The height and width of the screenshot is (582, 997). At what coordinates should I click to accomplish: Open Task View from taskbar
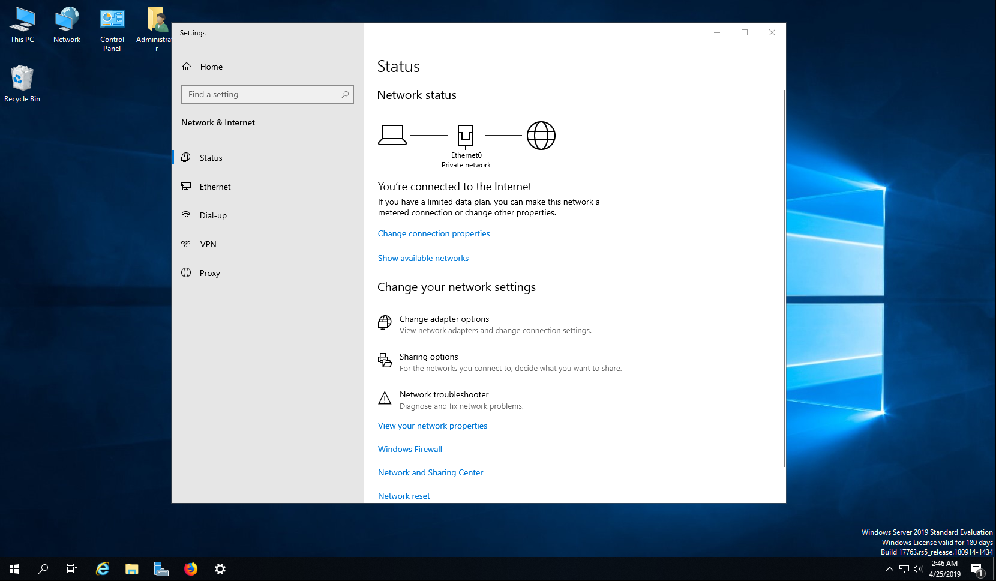(x=71, y=569)
